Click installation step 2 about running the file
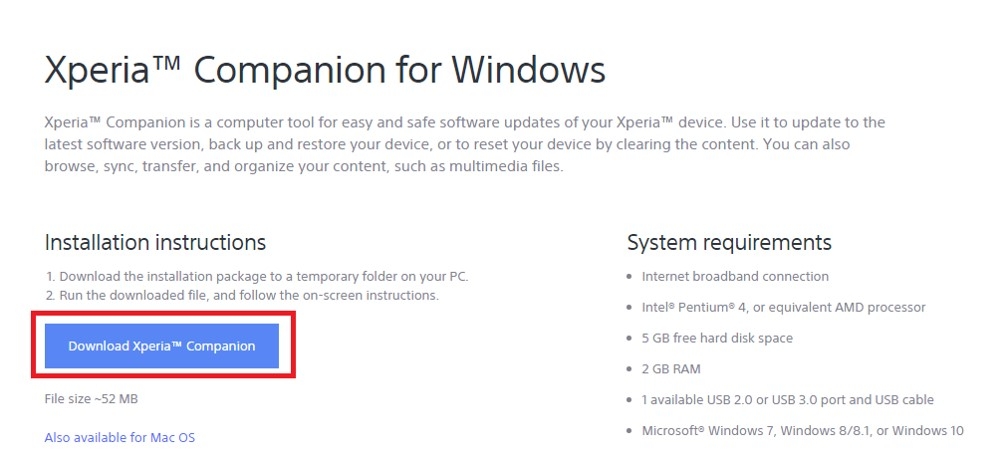The image size is (1007, 461). click(x=242, y=296)
